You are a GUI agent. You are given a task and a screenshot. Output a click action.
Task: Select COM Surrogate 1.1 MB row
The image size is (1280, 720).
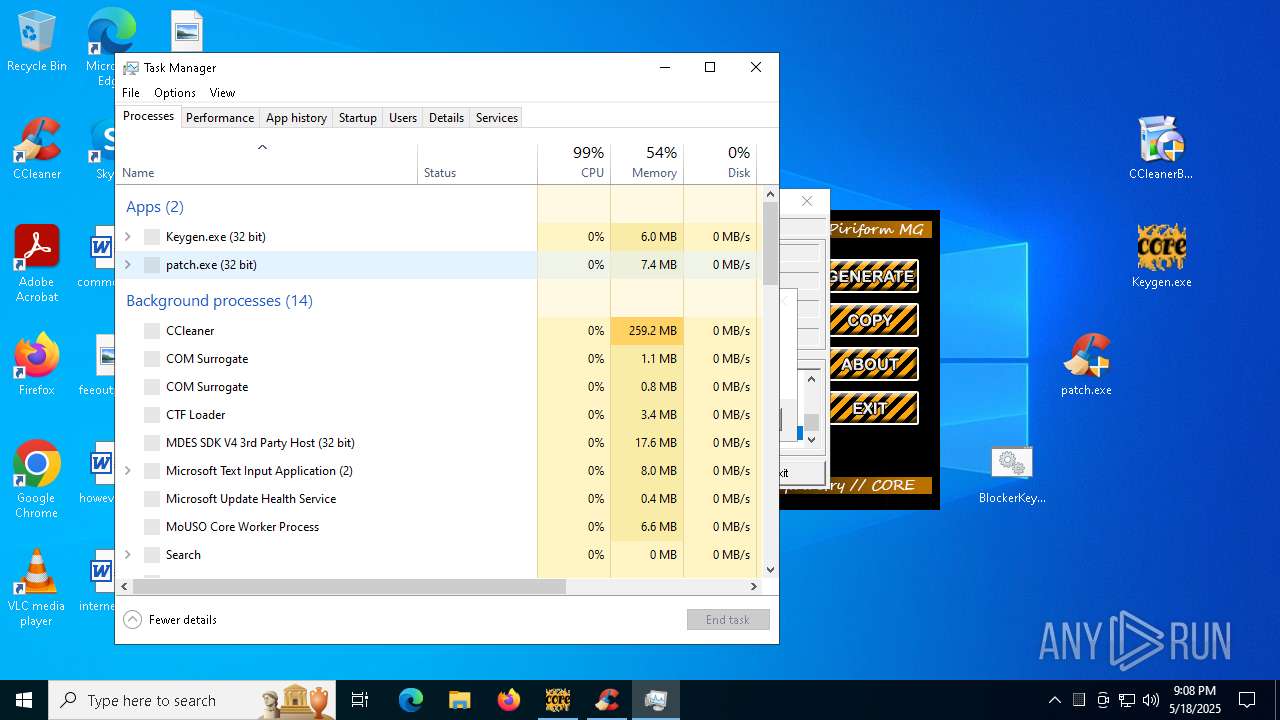(x=439, y=359)
